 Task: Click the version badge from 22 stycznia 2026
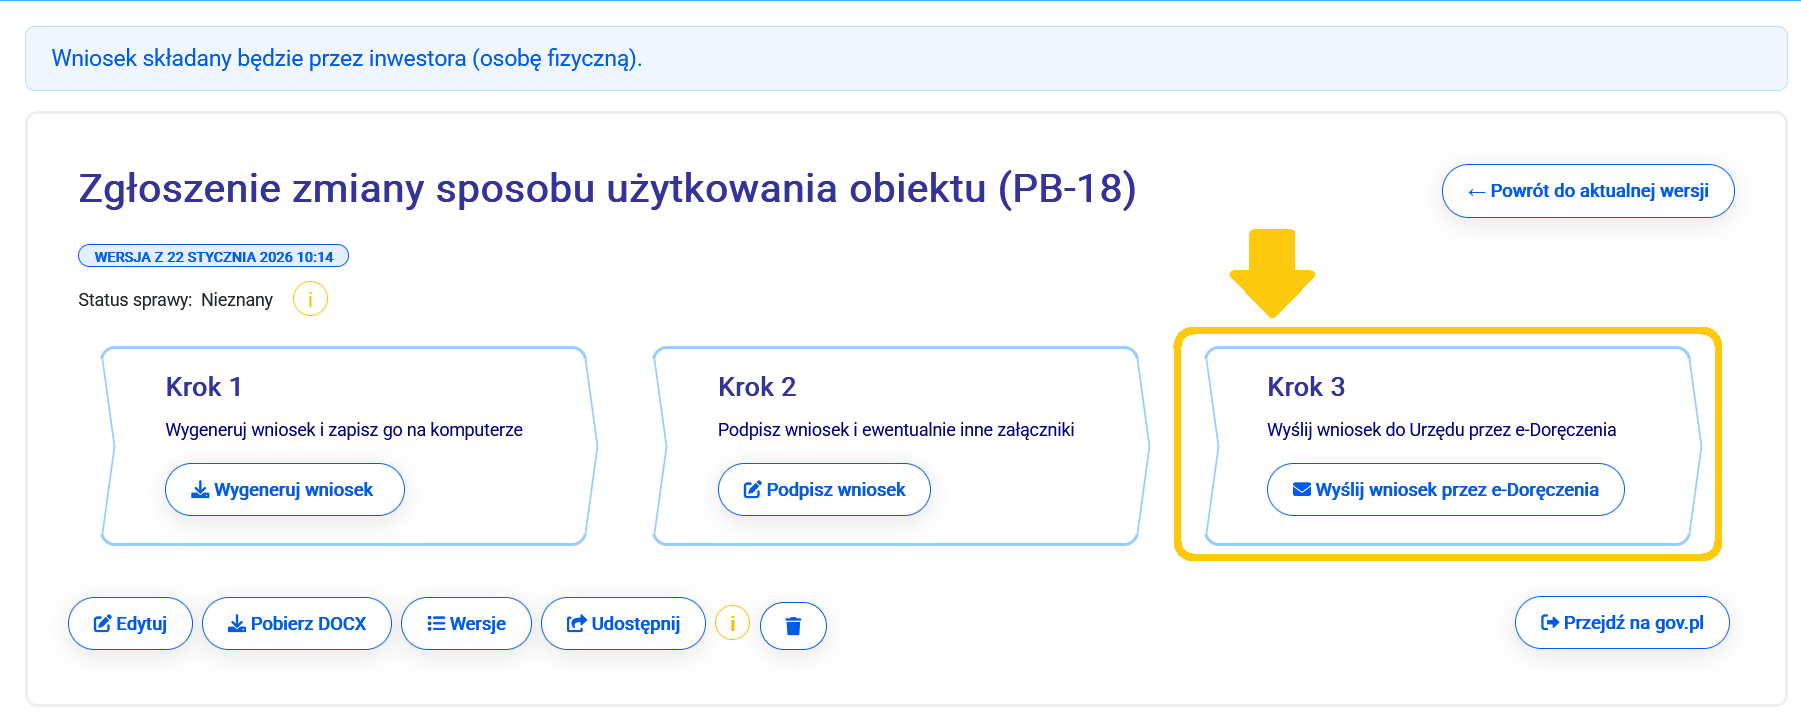[x=213, y=257]
